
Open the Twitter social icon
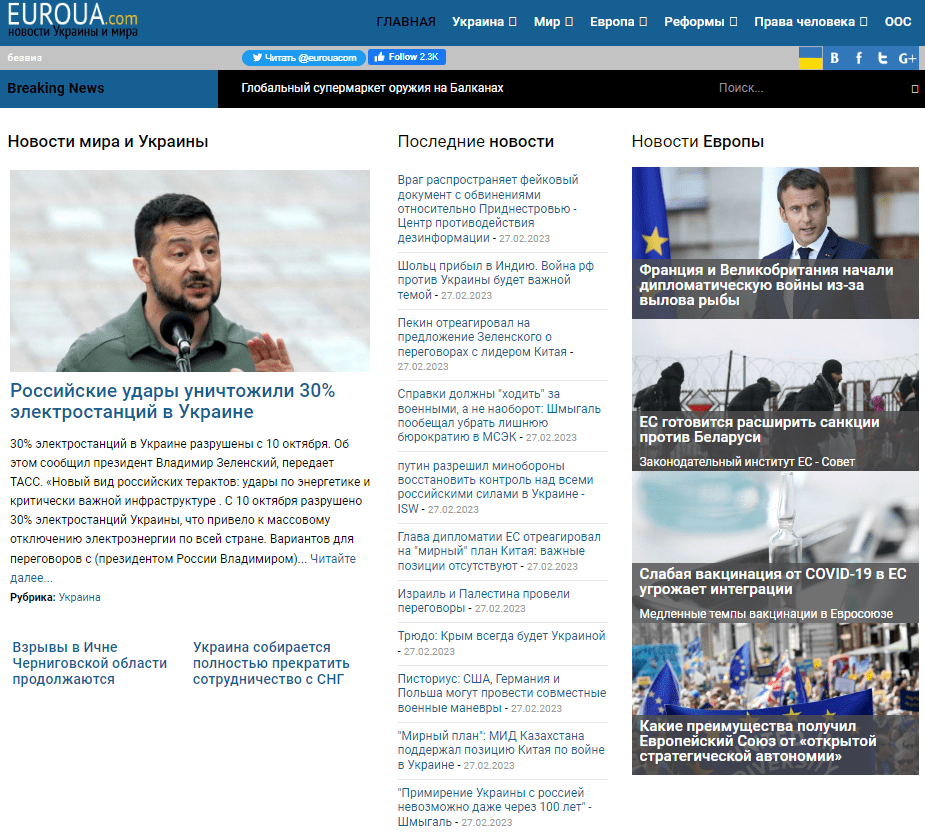[883, 58]
